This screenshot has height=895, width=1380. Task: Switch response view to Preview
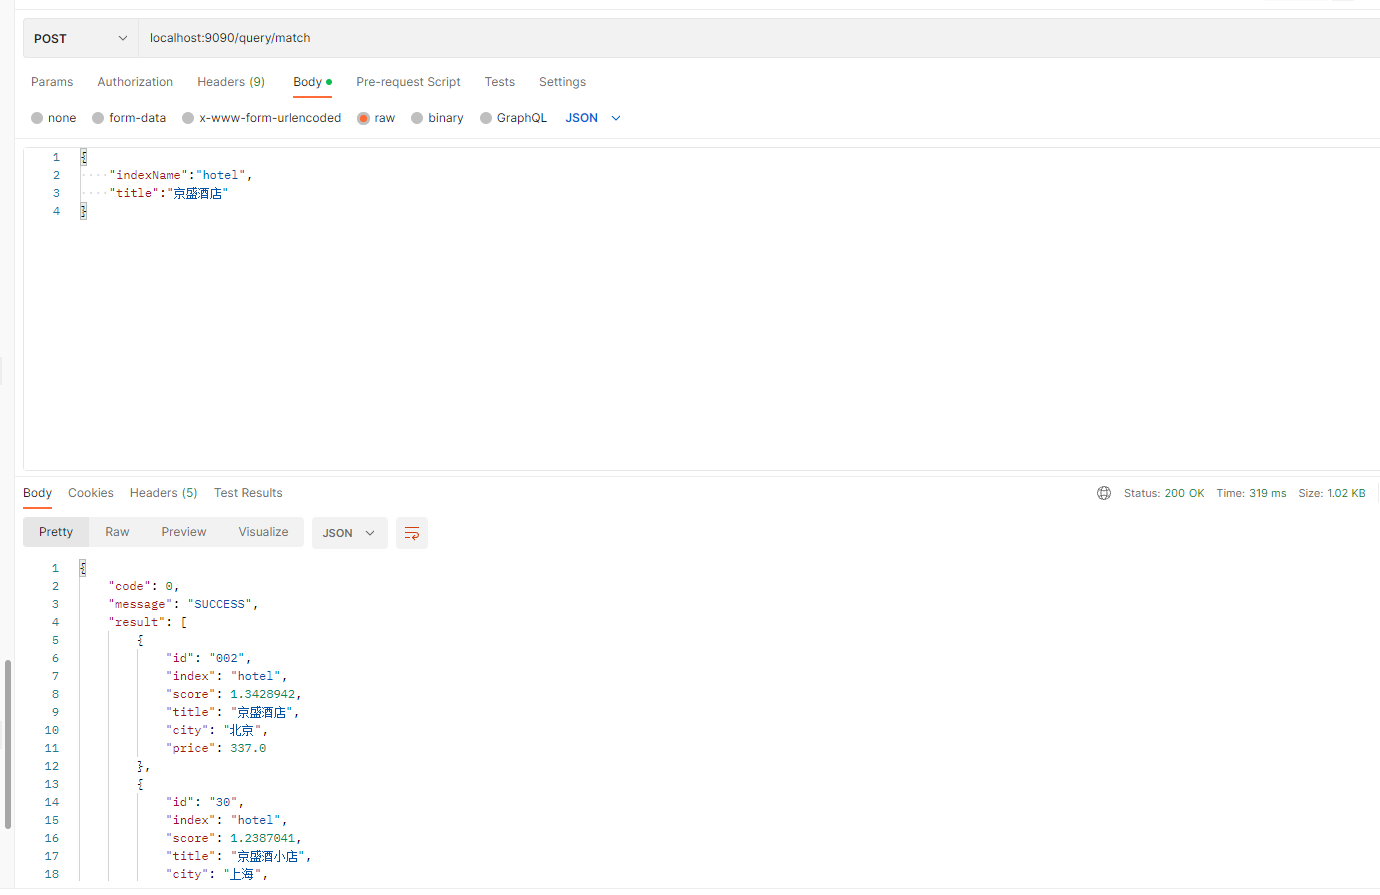click(x=184, y=532)
